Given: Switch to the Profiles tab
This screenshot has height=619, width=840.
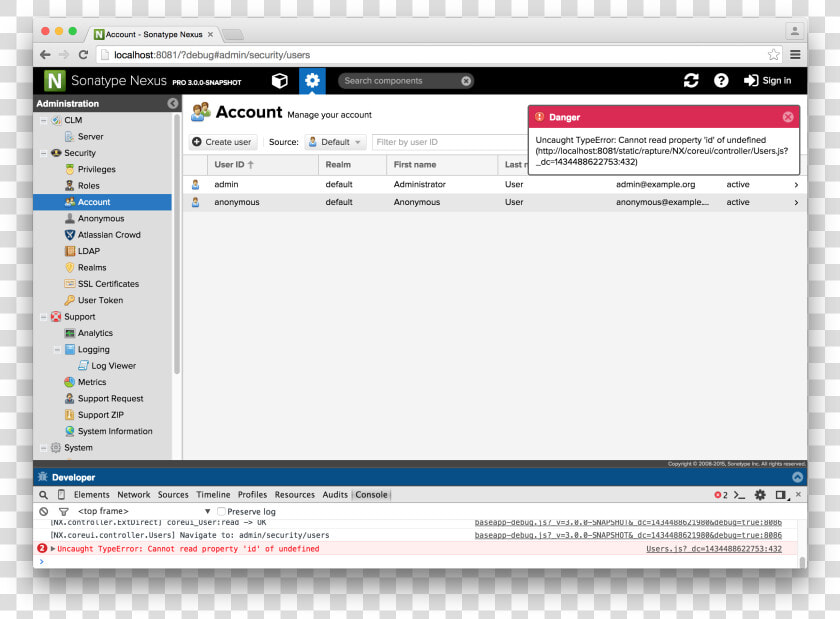Looking at the screenshot, I should [x=252, y=495].
